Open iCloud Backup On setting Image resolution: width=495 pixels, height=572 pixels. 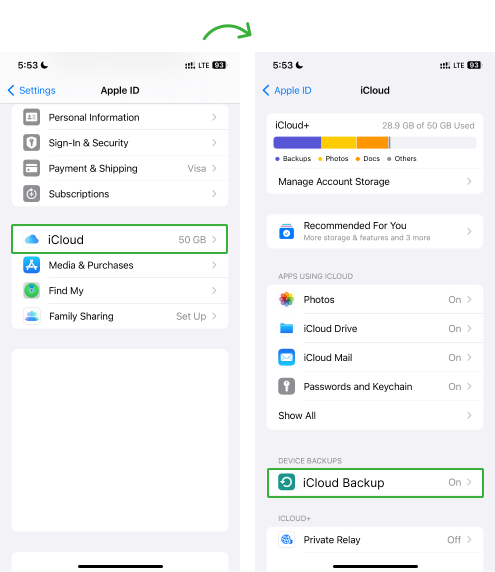375,483
